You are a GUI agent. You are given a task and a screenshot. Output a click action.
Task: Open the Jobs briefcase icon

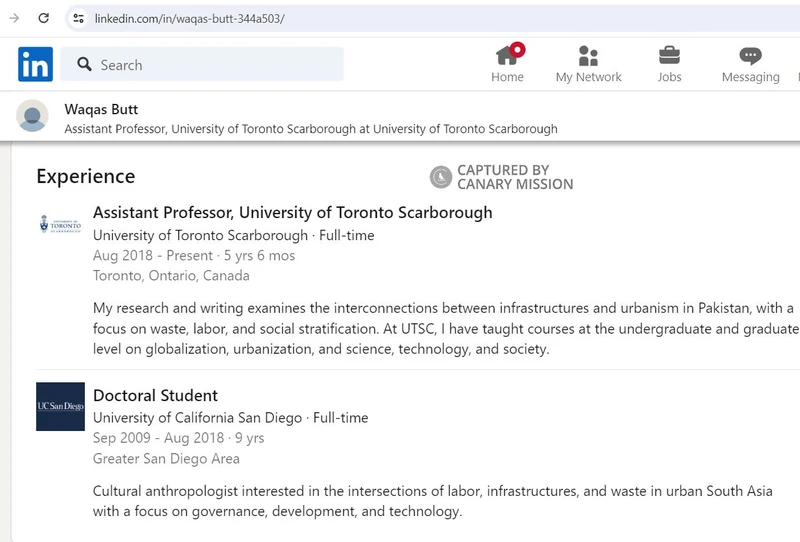tap(669, 57)
